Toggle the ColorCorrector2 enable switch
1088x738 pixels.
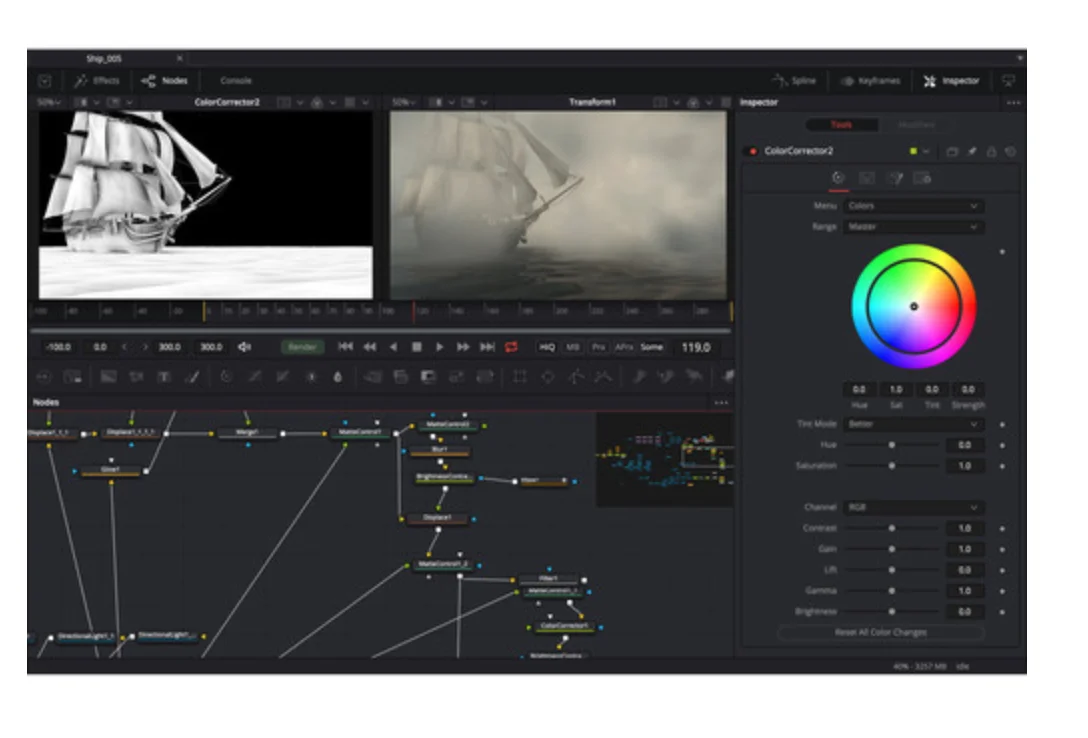[x=753, y=151]
